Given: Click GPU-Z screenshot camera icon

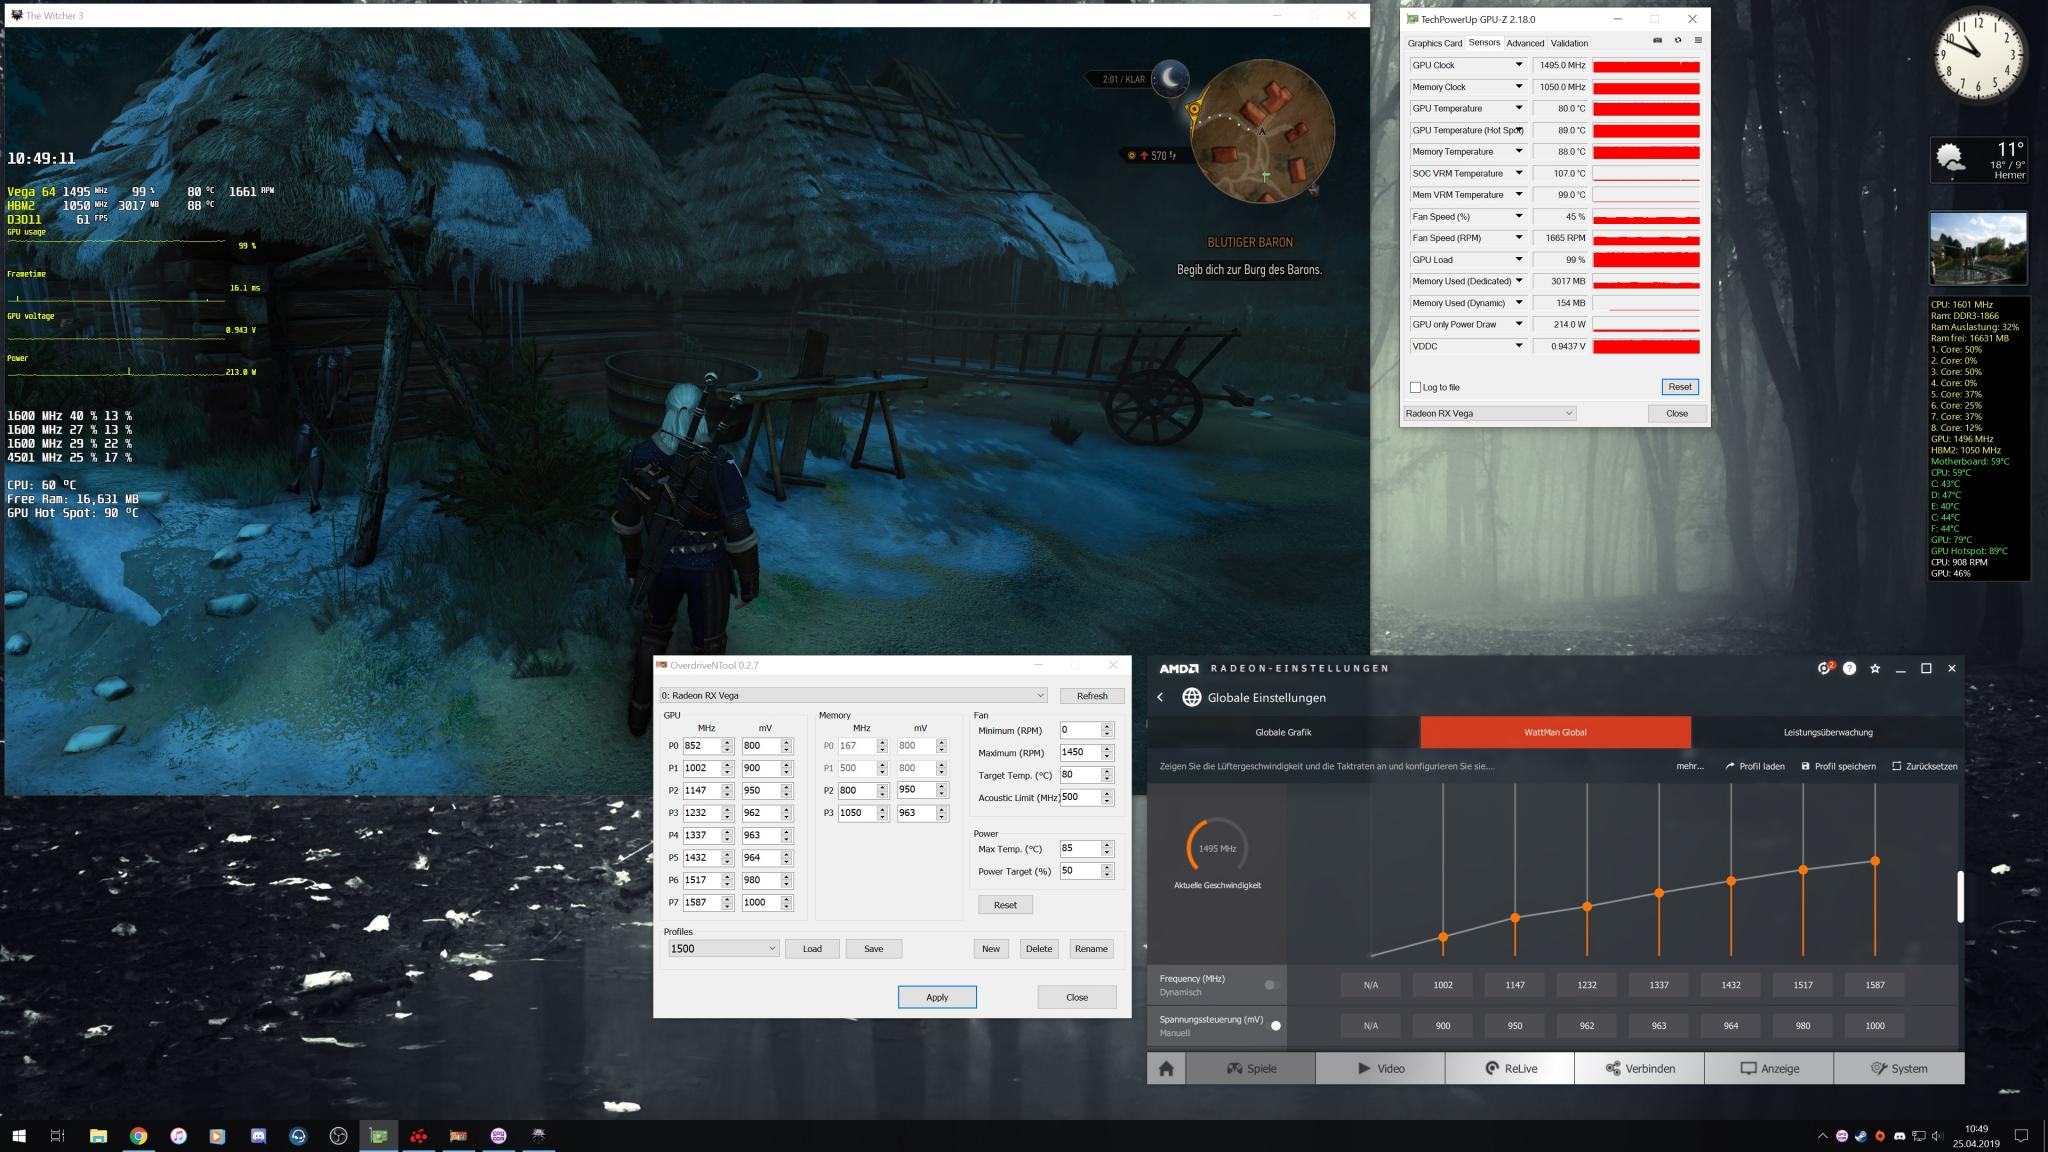Looking at the screenshot, I should pyautogui.click(x=1657, y=41).
